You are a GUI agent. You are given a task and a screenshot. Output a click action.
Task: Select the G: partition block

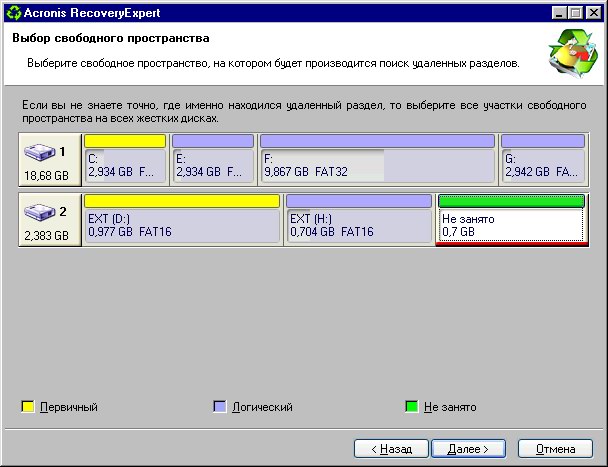(542, 165)
